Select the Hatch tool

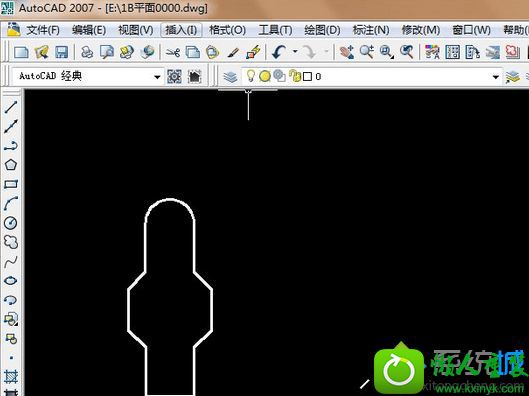pos(11,377)
